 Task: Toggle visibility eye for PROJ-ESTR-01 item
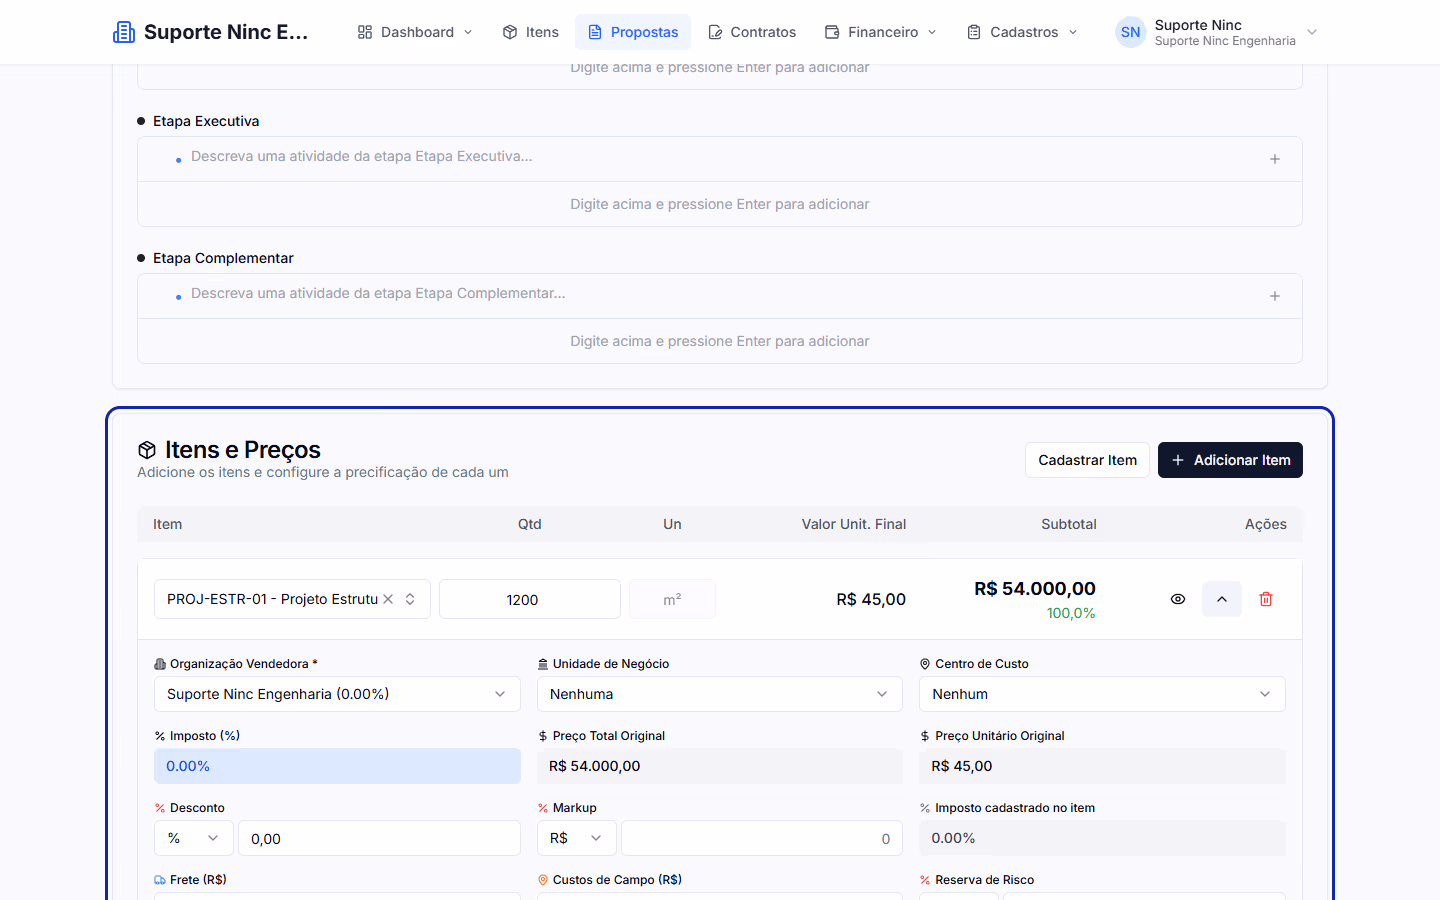tap(1178, 599)
